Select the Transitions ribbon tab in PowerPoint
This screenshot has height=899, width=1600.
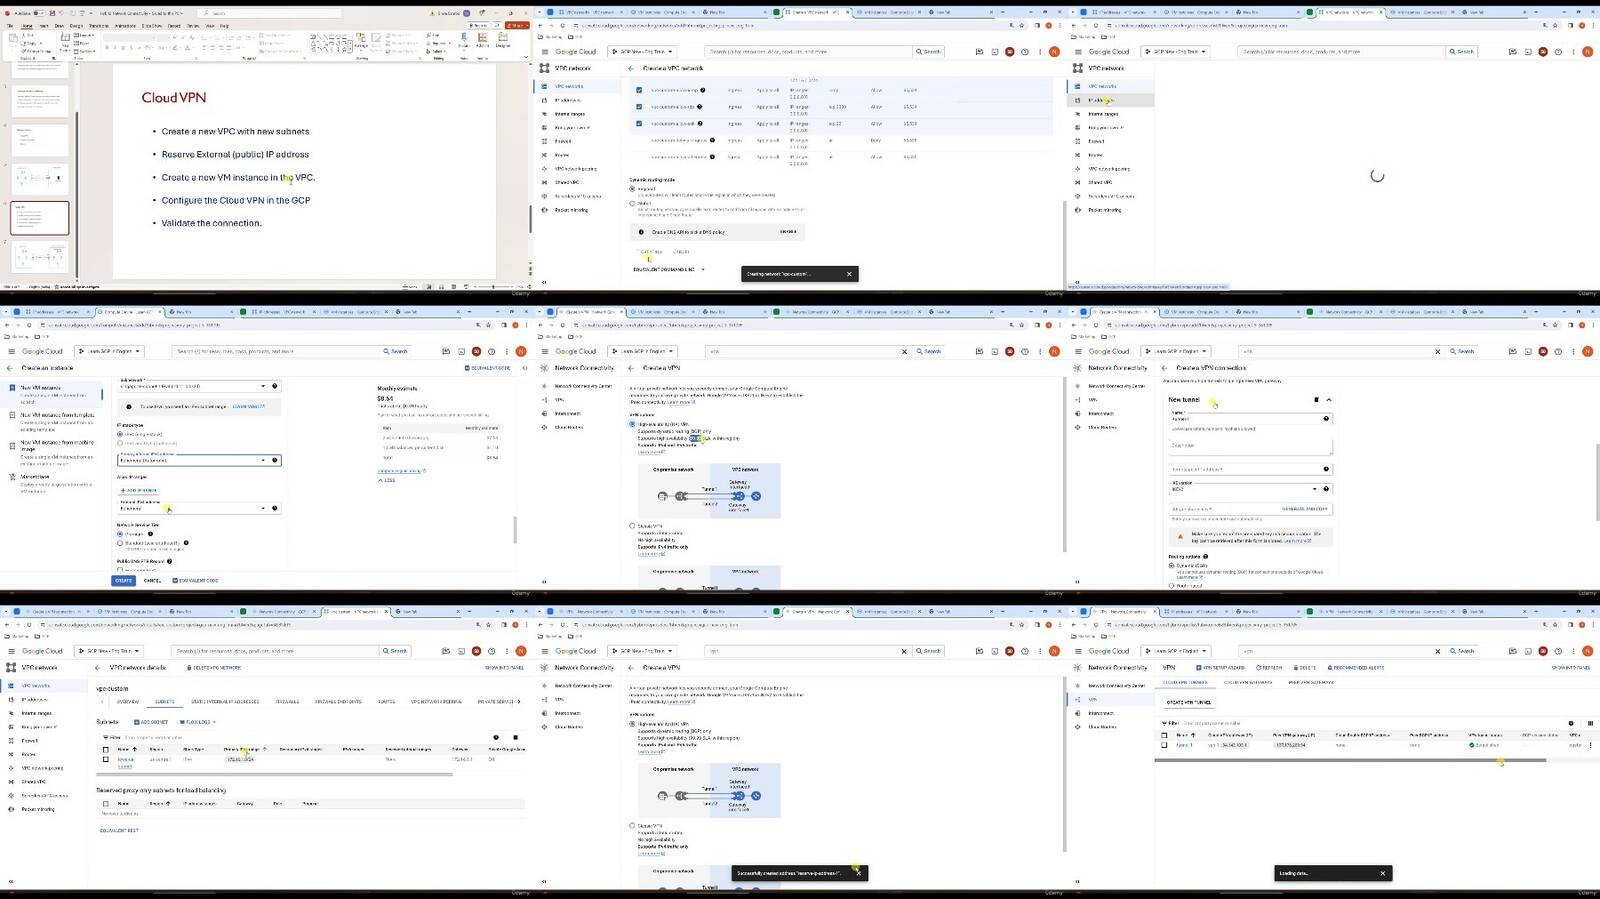(x=99, y=26)
